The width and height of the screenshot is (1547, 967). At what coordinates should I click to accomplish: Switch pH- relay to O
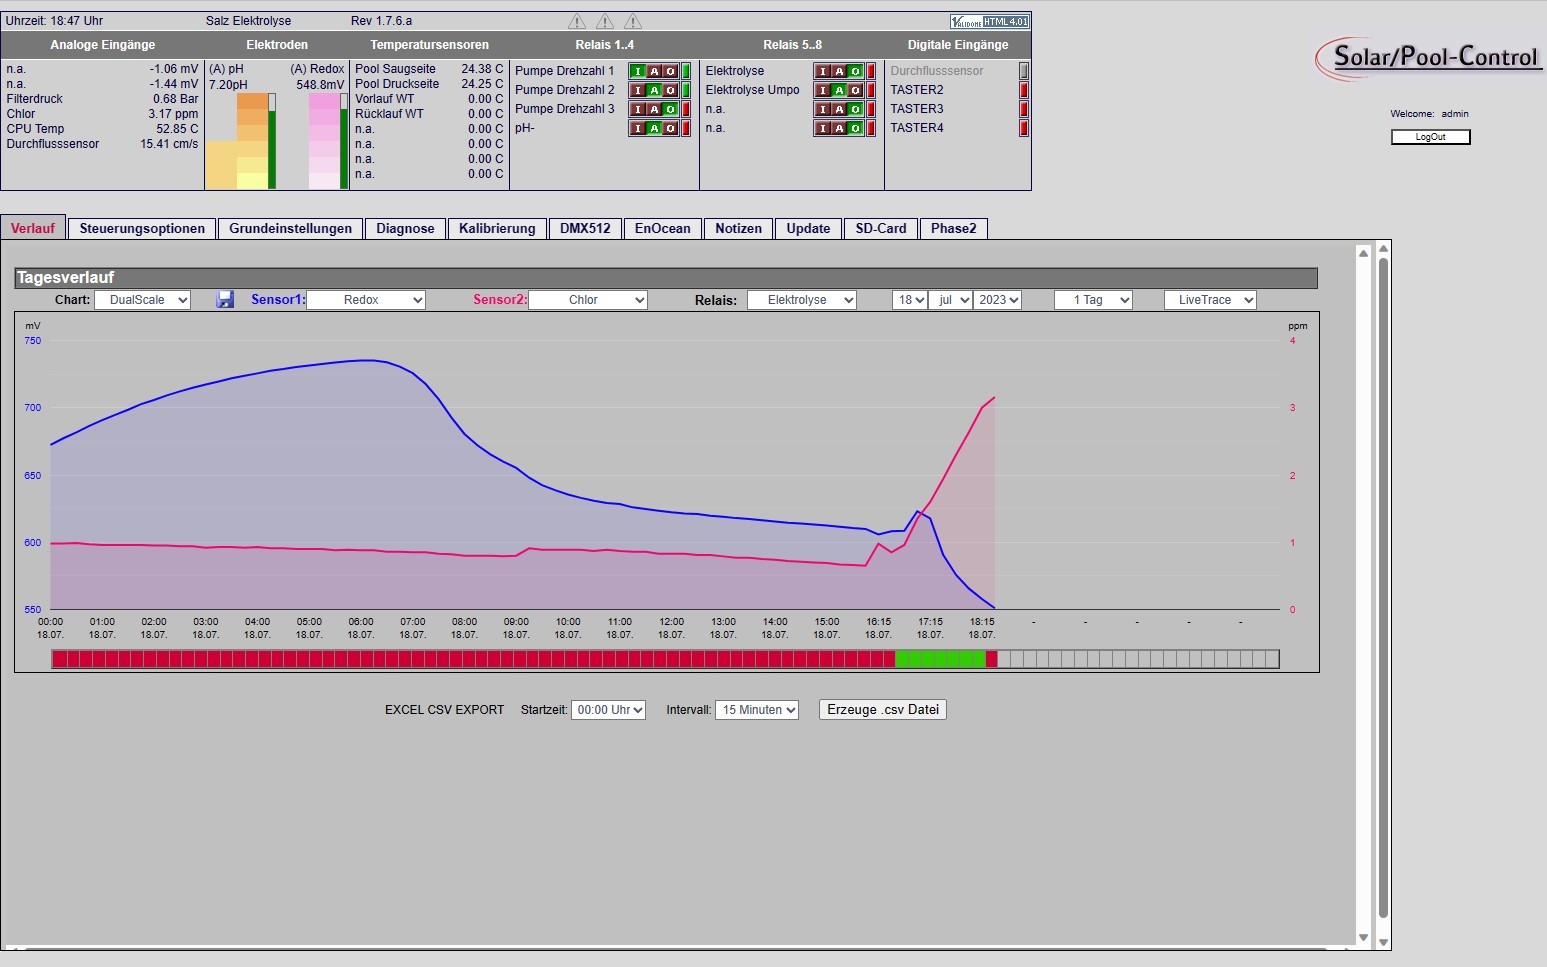(x=670, y=128)
